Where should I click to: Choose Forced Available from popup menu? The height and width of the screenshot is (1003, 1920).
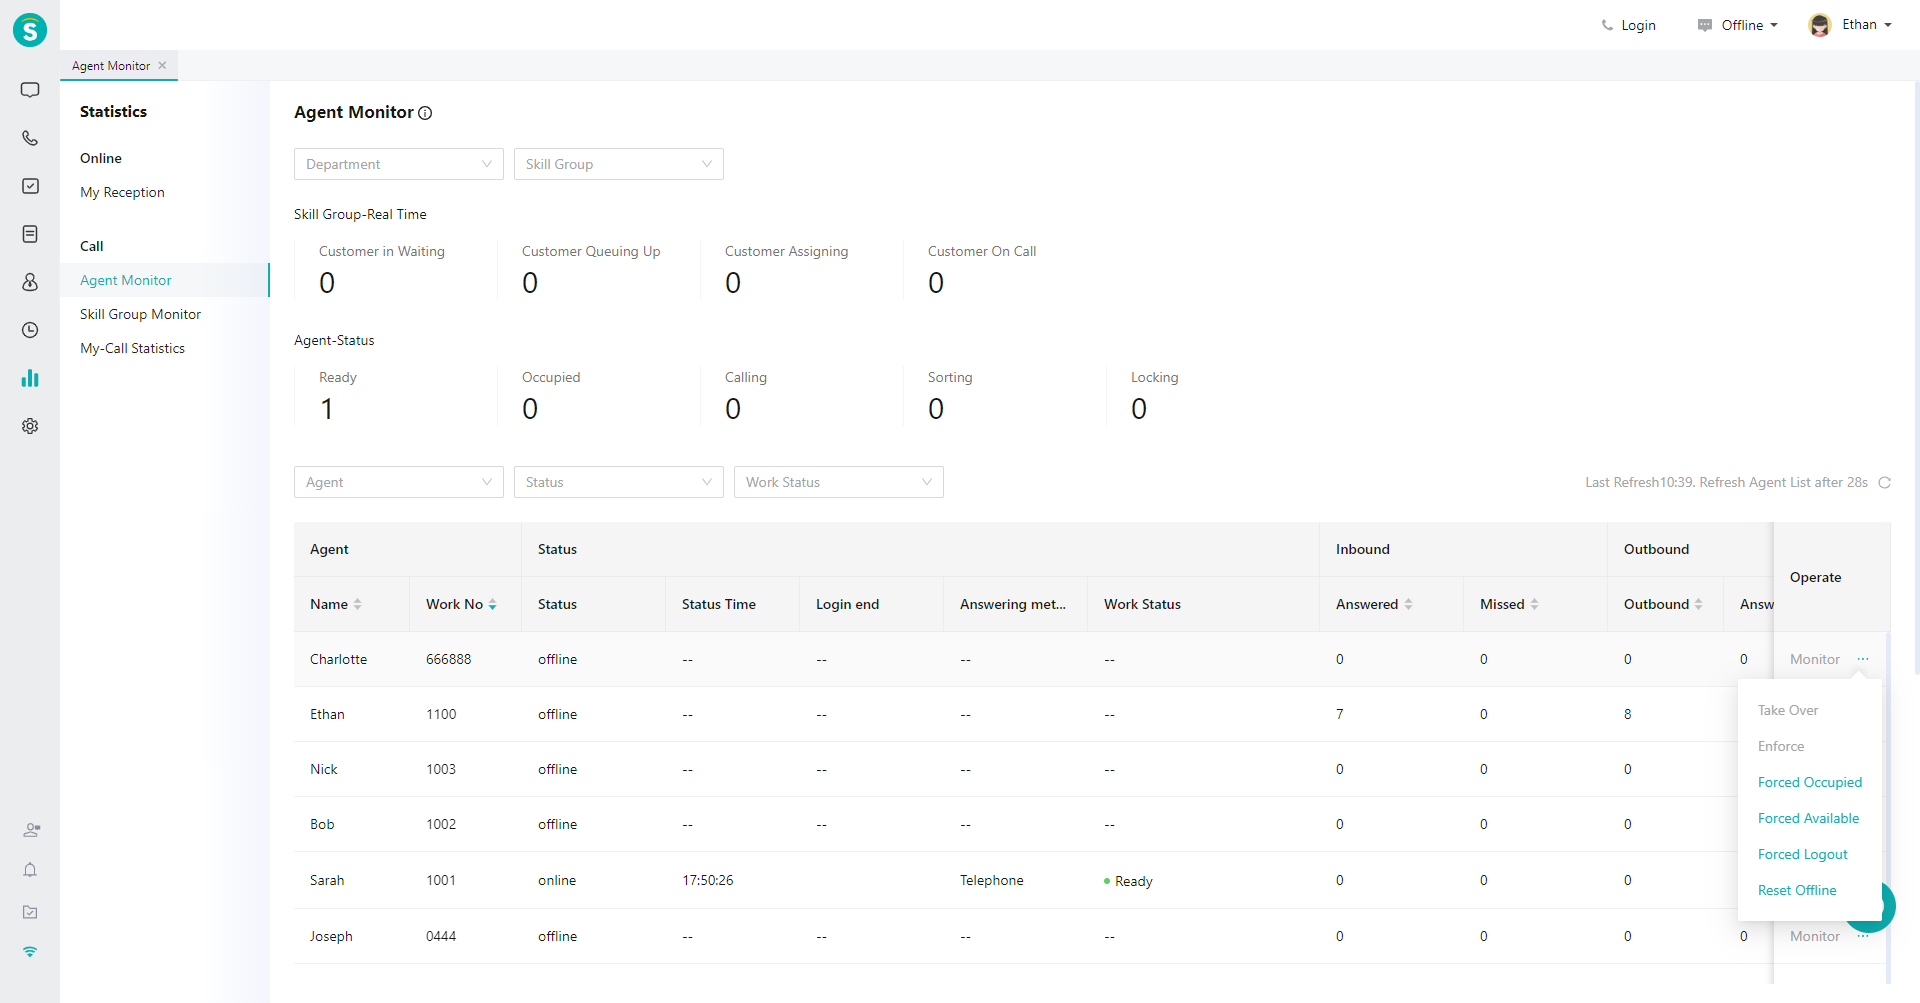point(1808,818)
